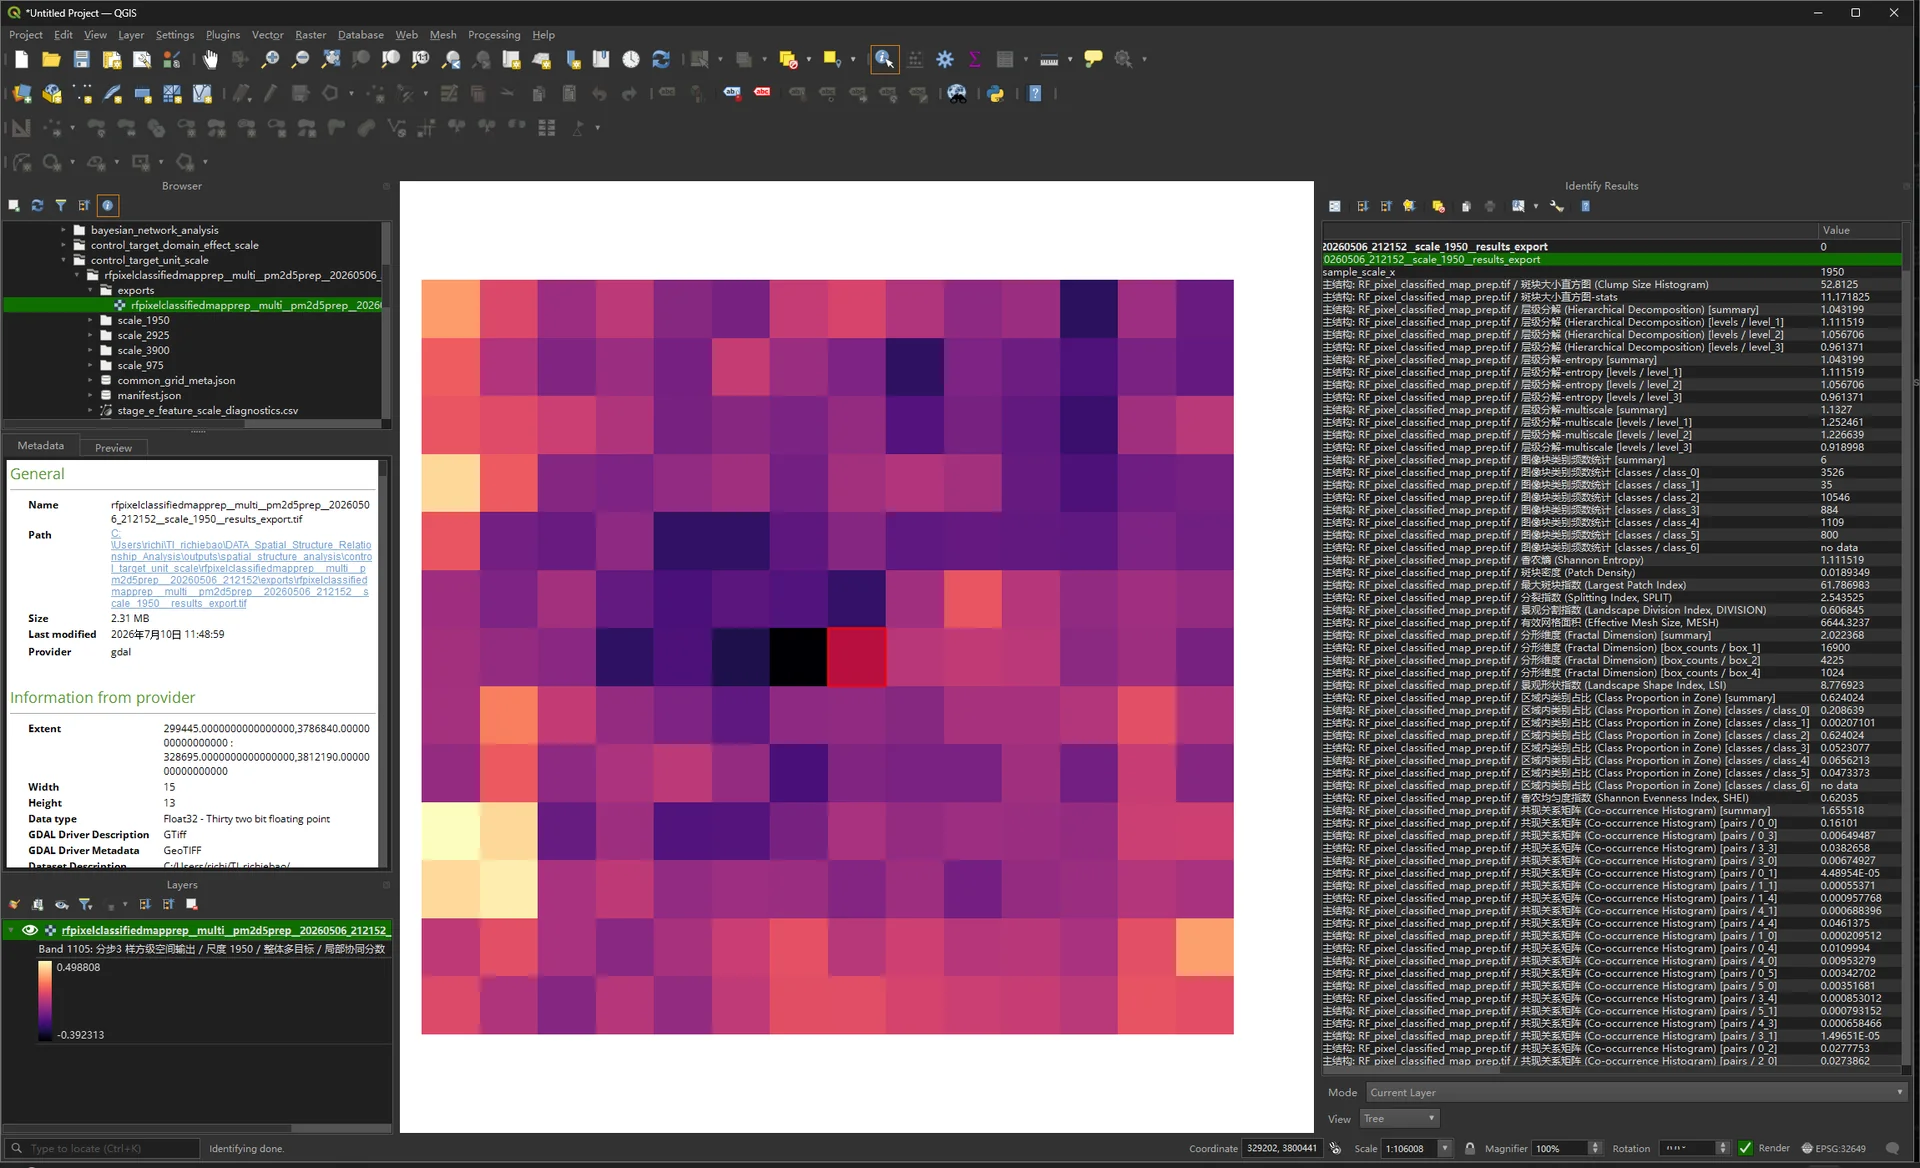Toggle the Browser properties widget info button
This screenshot has height=1168, width=1920.
click(x=108, y=206)
